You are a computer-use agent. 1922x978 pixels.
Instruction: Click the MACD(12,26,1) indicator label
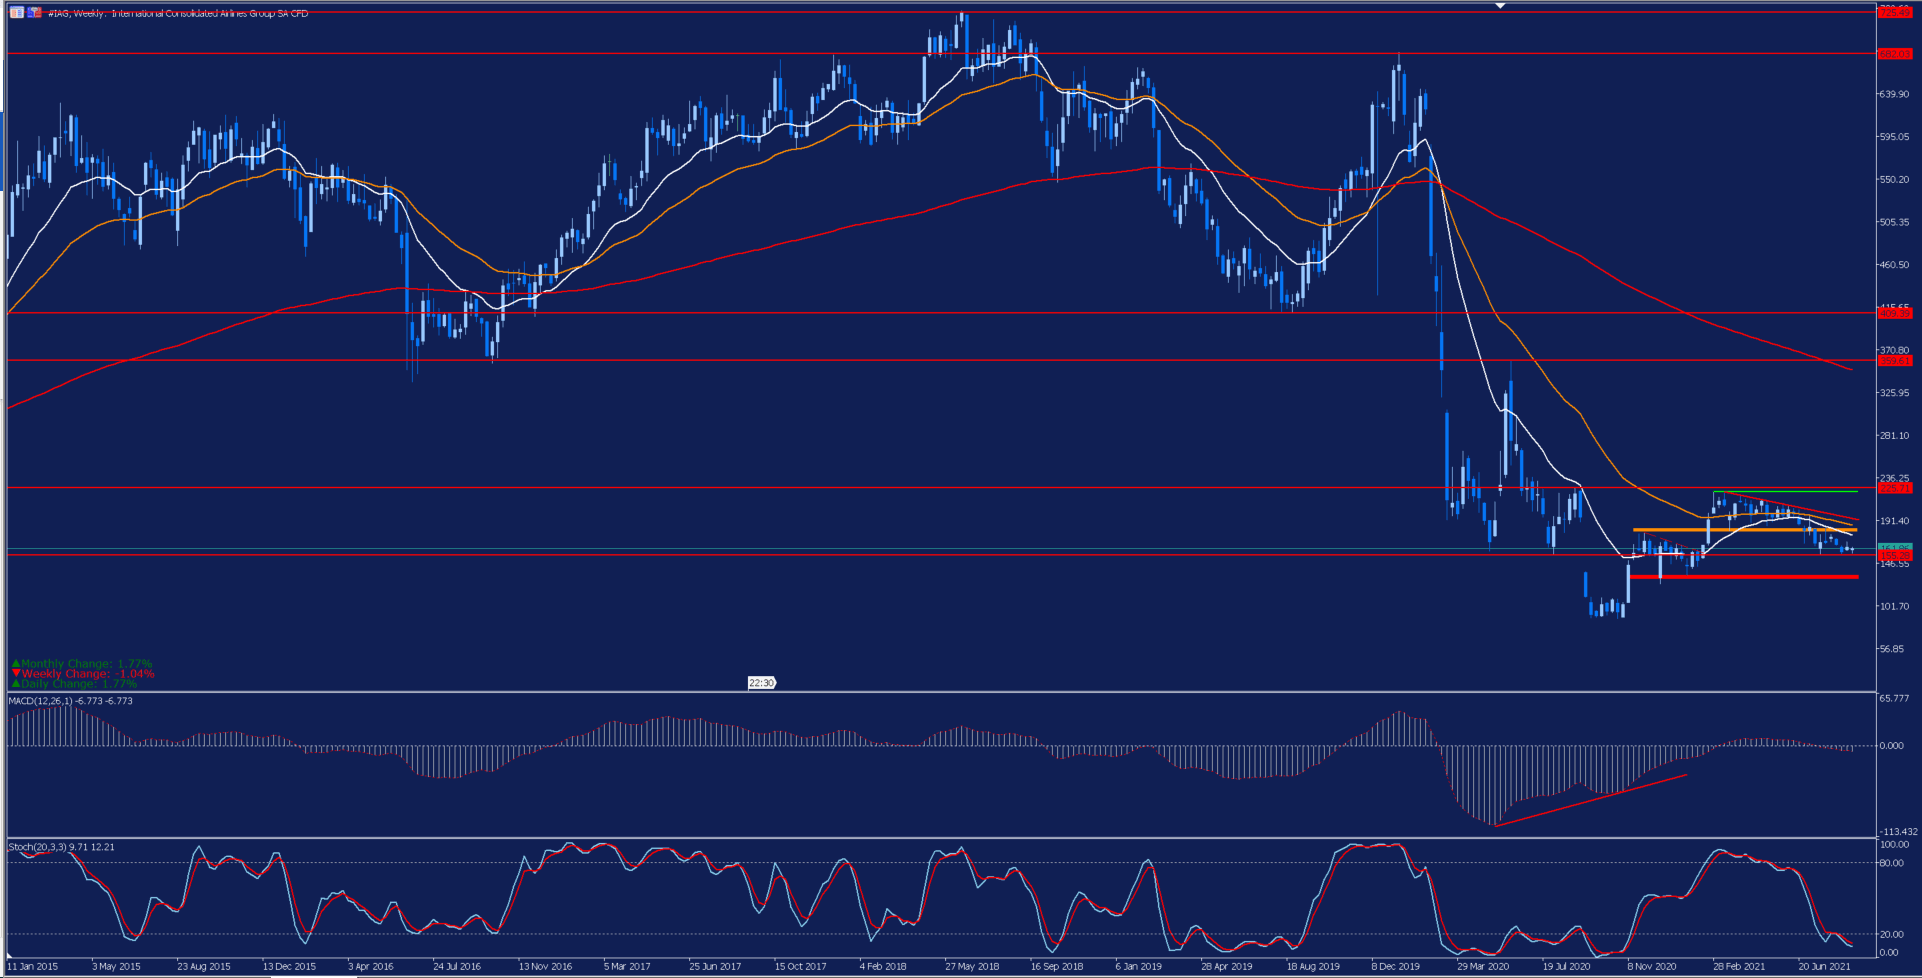click(70, 701)
